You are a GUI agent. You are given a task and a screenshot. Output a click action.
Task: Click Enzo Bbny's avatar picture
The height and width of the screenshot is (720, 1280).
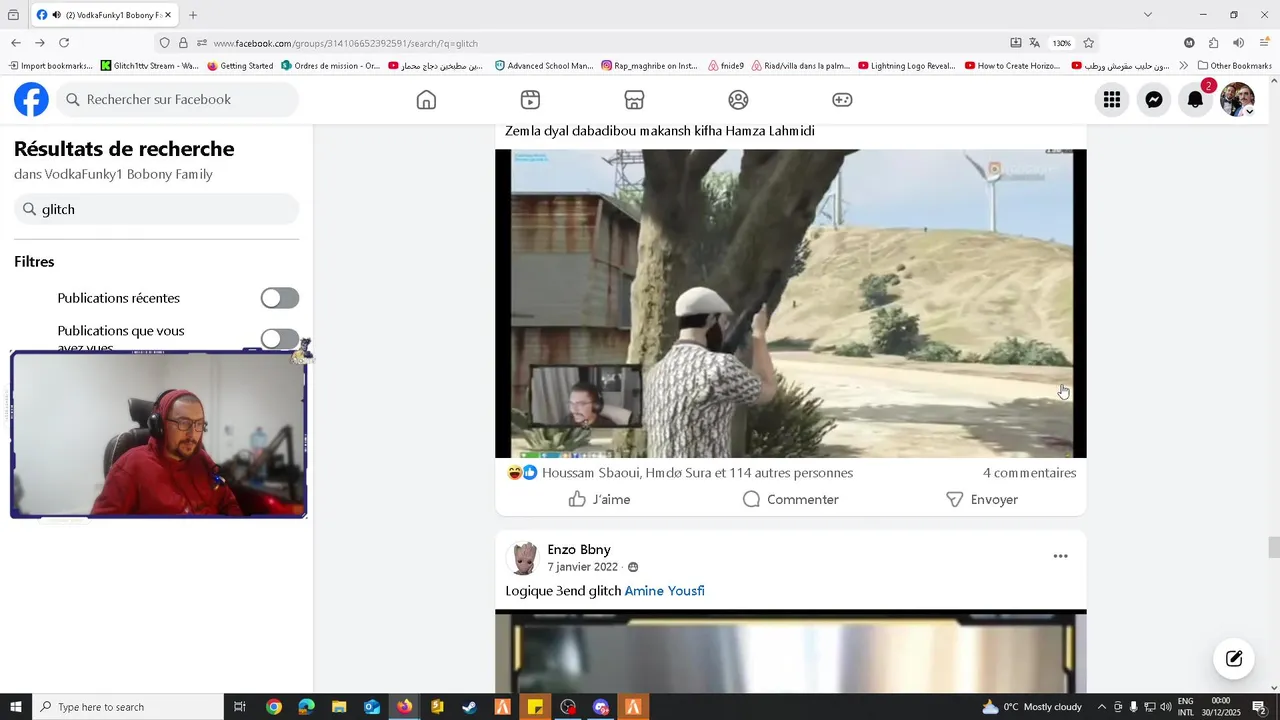pyautogui.click(x=522, y=557)
